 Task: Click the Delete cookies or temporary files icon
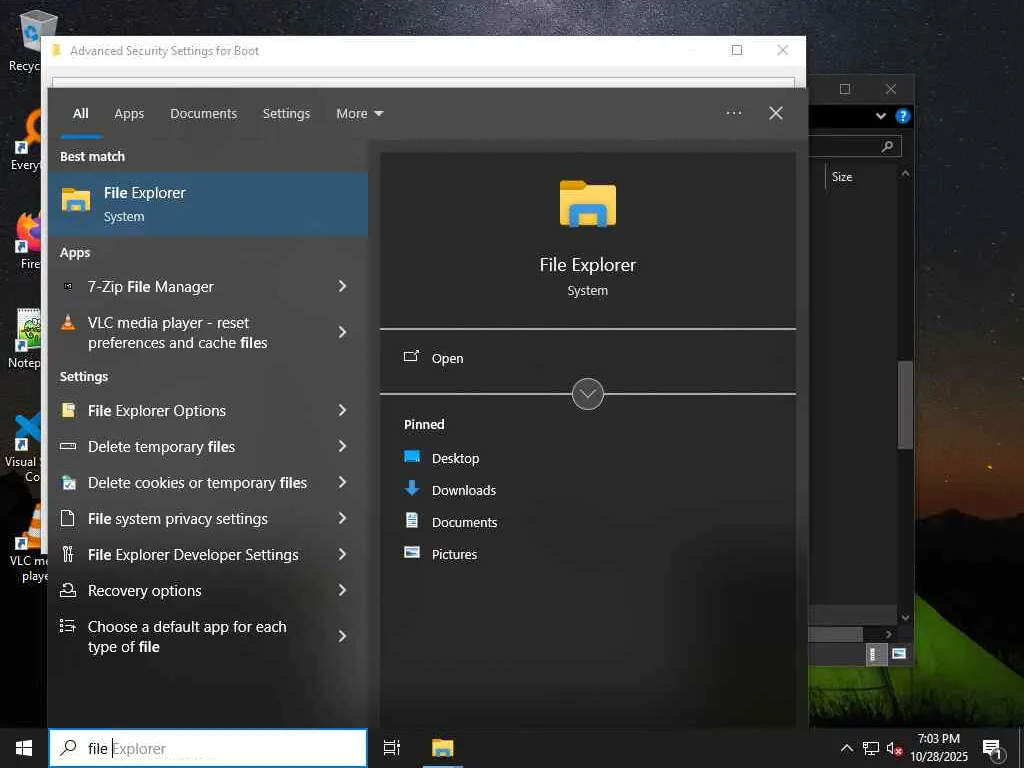pos(68,483)
